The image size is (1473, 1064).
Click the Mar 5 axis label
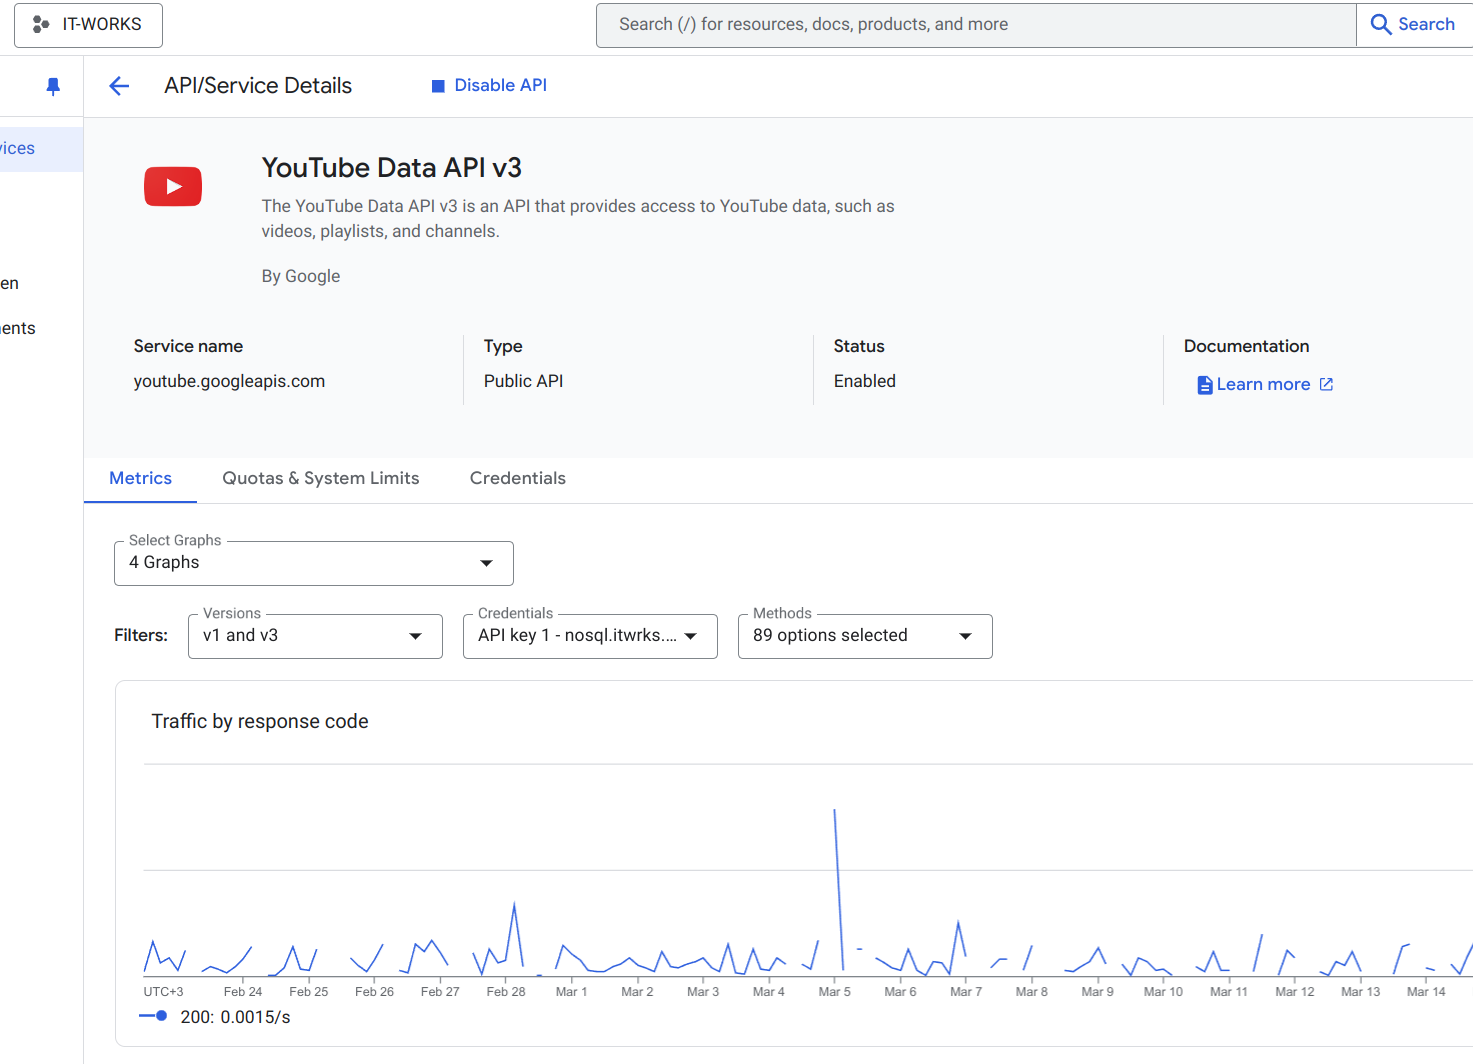(x=835, y=992)
